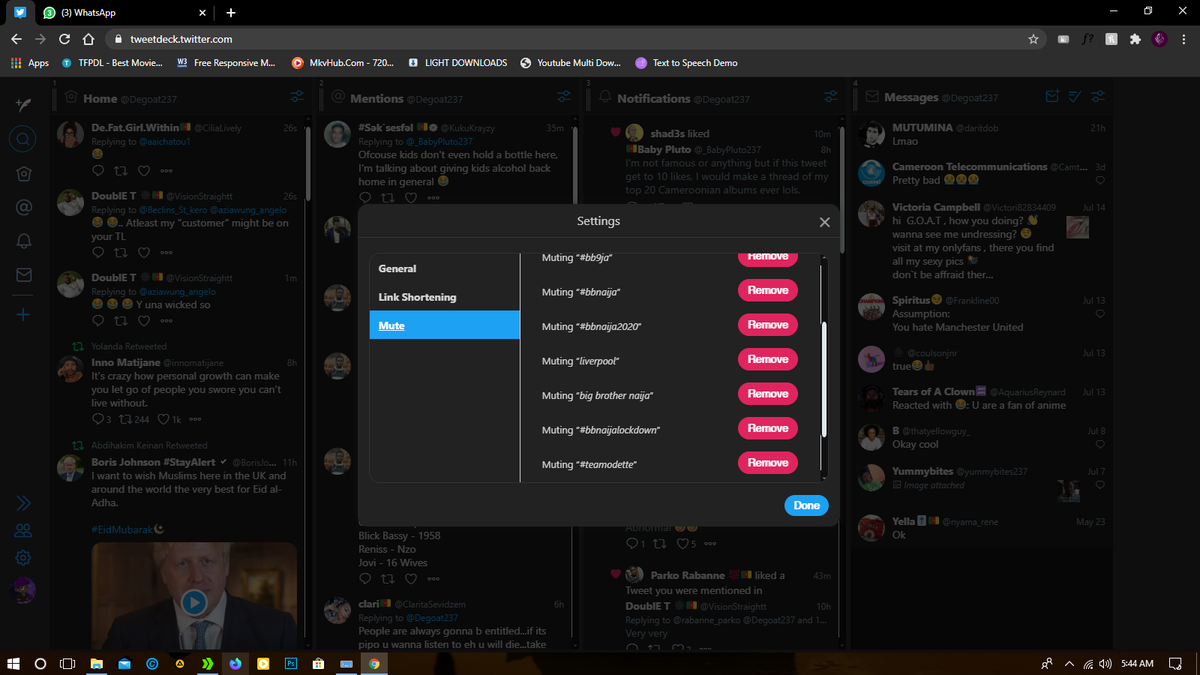The image size is (1200, 675).
Task: Open the taskbar volume control
Action: (x=1105, y=663)
